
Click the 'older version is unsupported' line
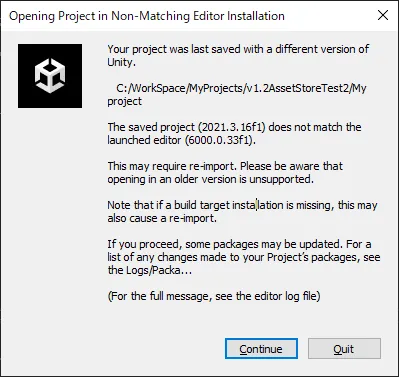210,179
